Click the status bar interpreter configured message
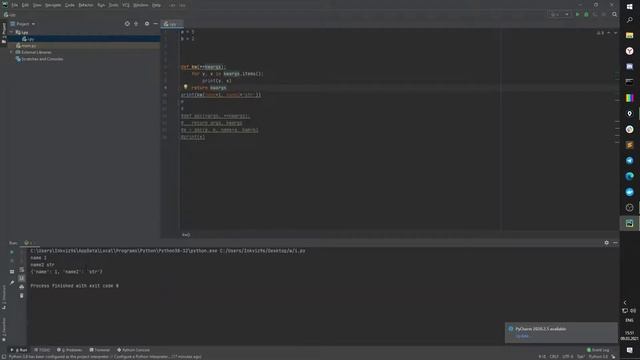This screenshot has width=640, height=360. click(105, 357)
